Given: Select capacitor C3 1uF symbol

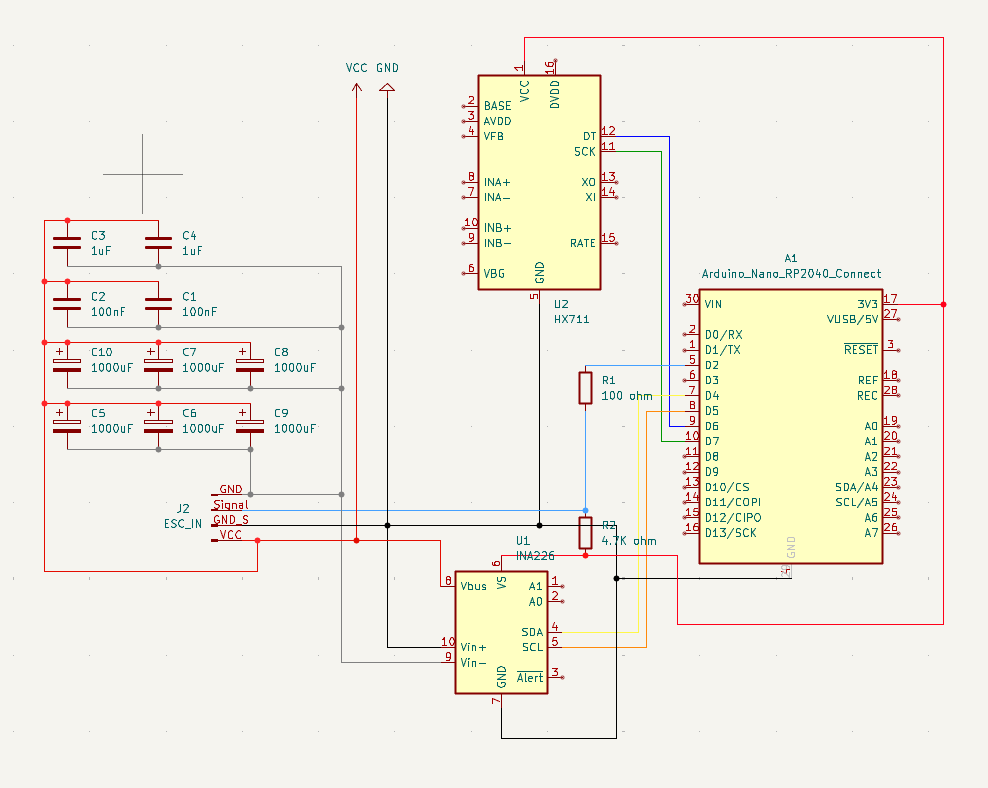Looking at the screenshot, I should (67, 243).
